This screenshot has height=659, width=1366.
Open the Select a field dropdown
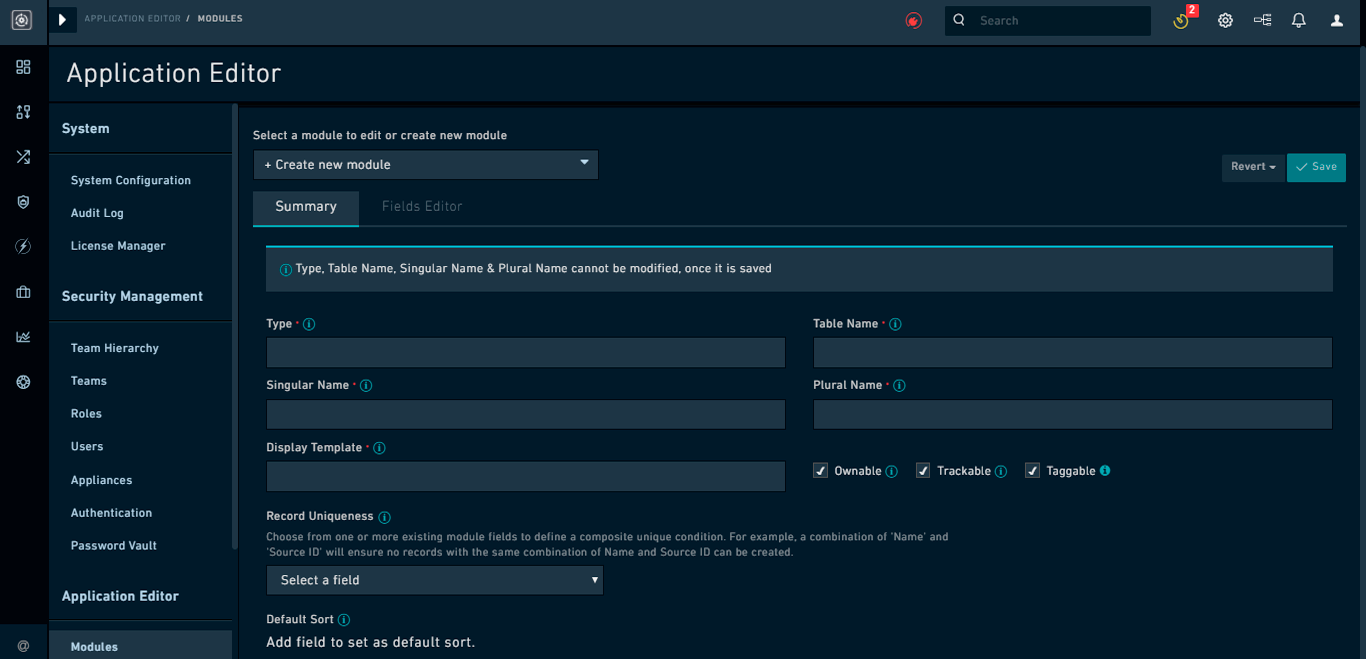click(x=434, y=580)
